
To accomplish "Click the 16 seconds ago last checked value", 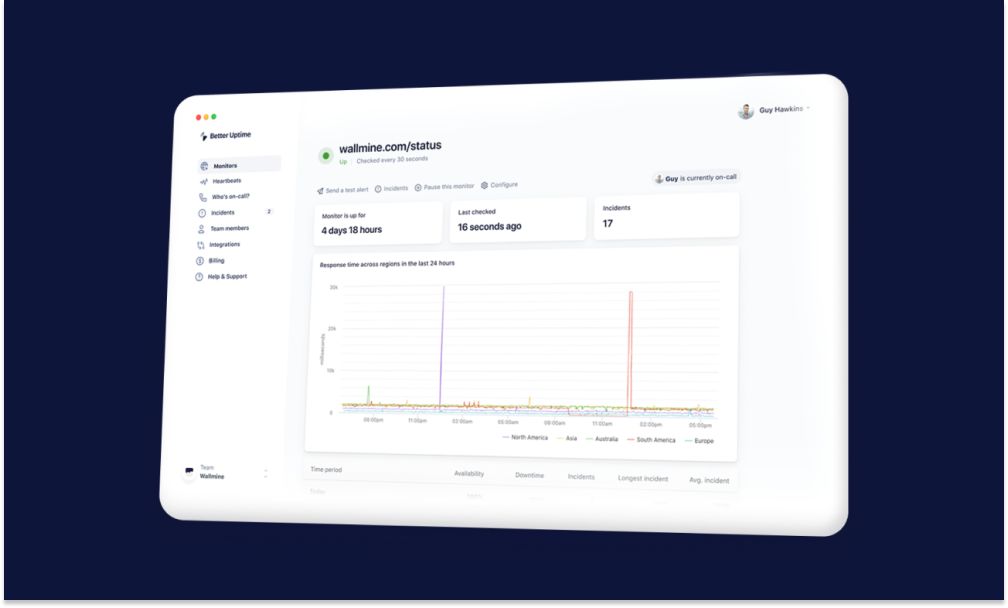I will click(x=489, y=227).
